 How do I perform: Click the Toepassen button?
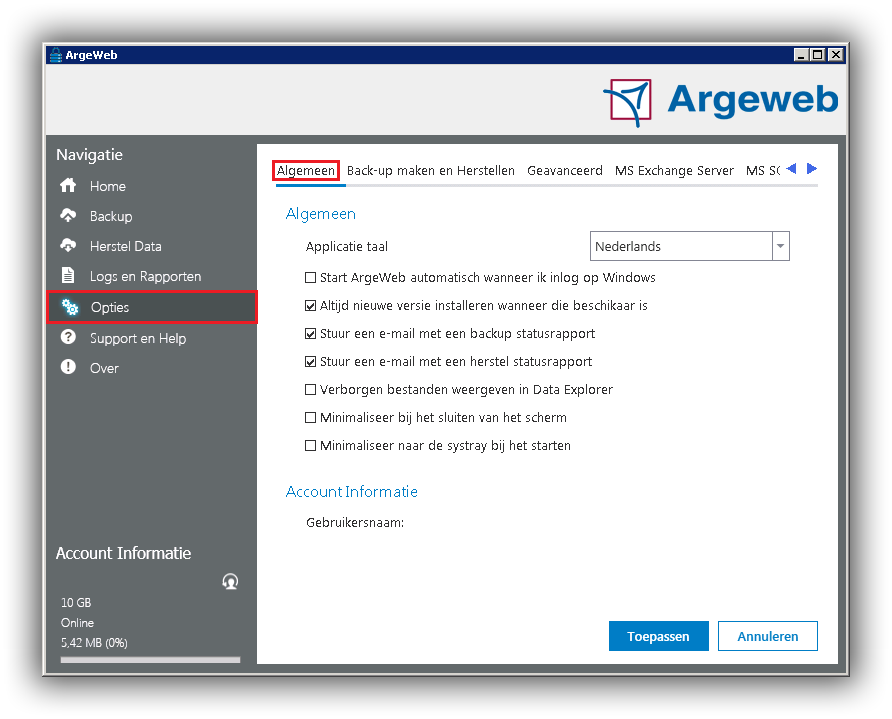click(659, 636)
